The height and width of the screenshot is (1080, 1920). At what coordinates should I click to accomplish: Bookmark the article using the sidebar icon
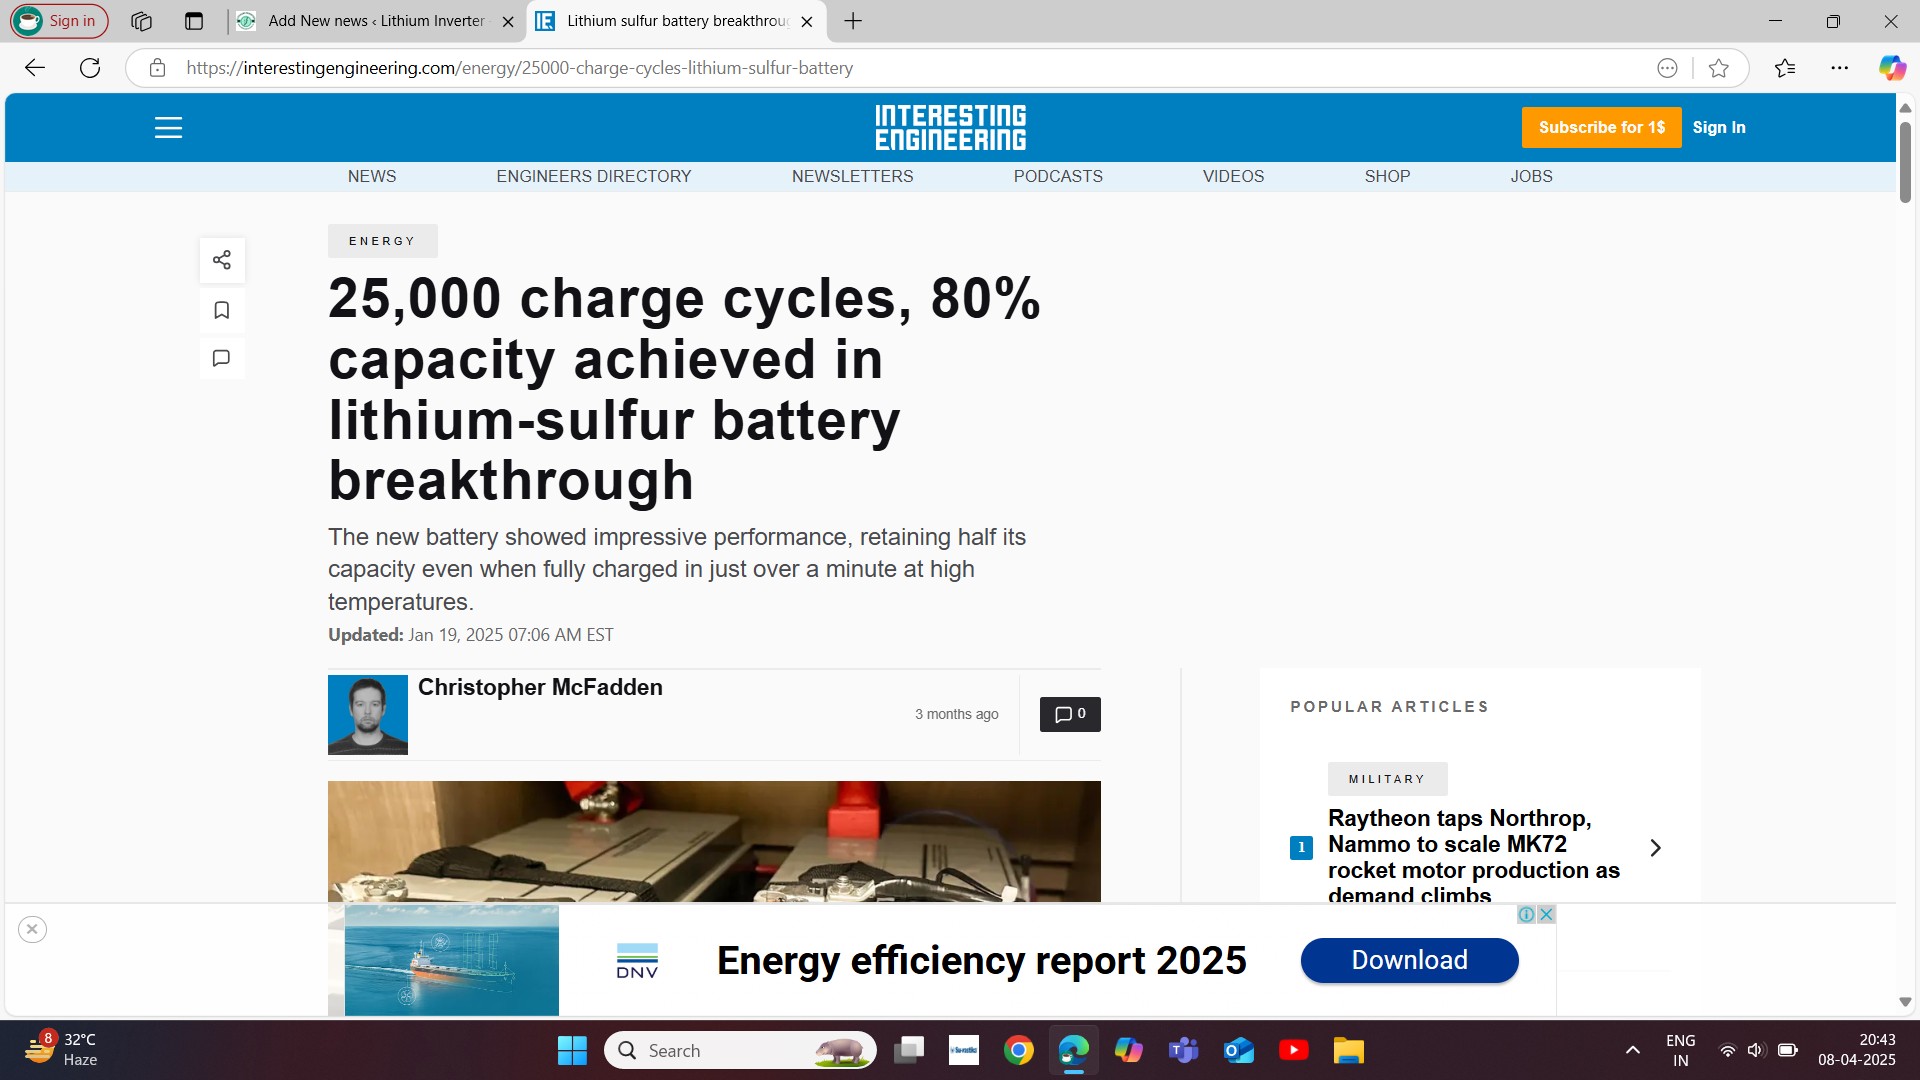pyautogui.click(x=221, y=310)
